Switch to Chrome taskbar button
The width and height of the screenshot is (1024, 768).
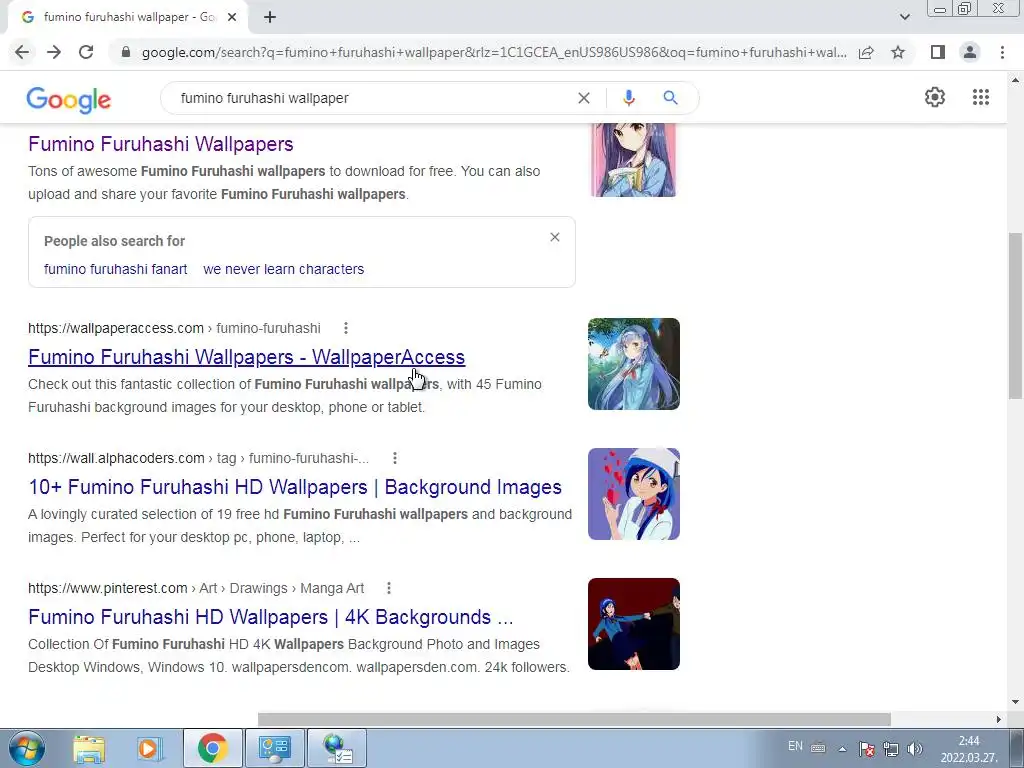click(212, 748)
